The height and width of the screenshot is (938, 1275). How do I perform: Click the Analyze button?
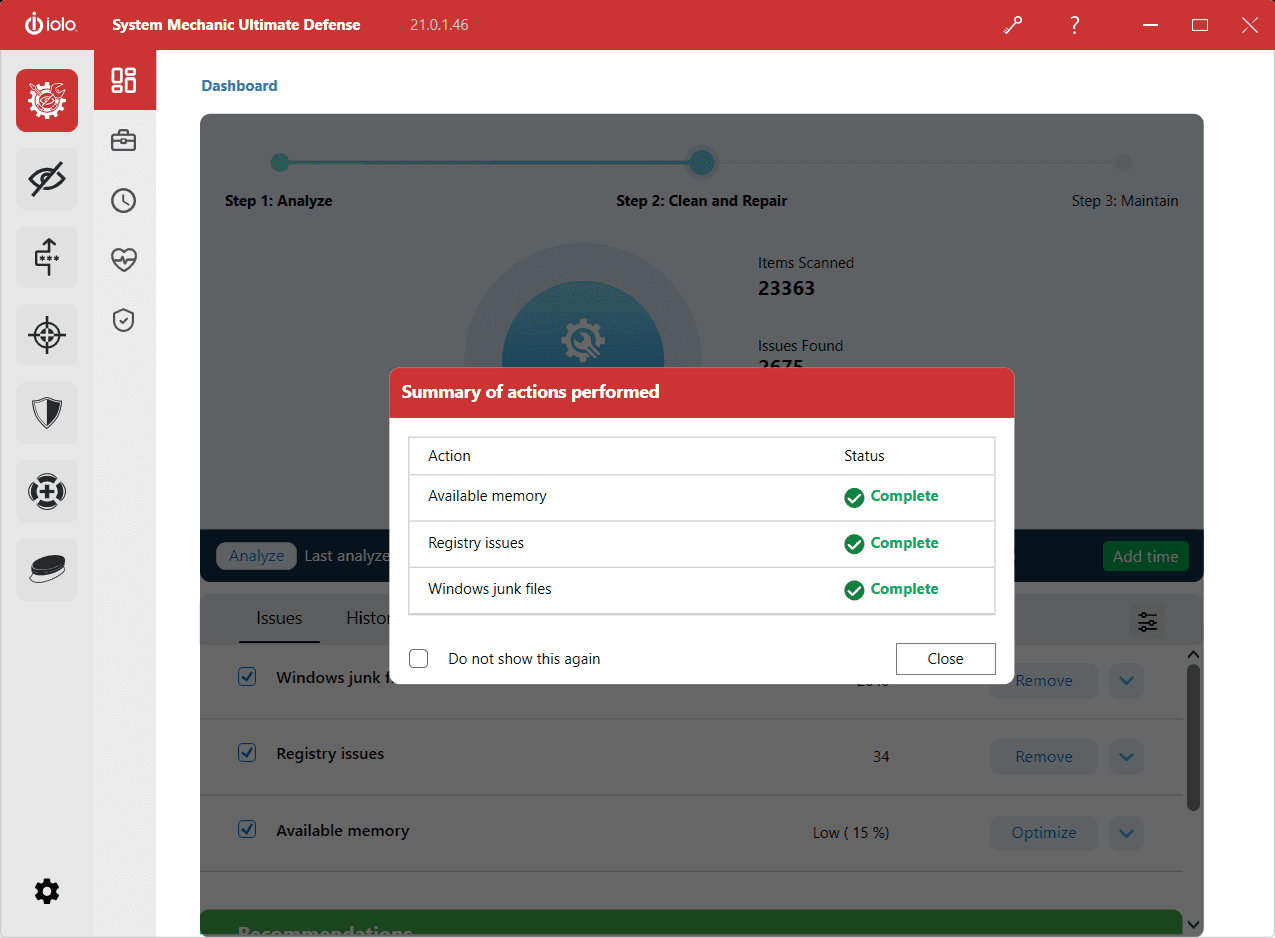tap(257, 556)
